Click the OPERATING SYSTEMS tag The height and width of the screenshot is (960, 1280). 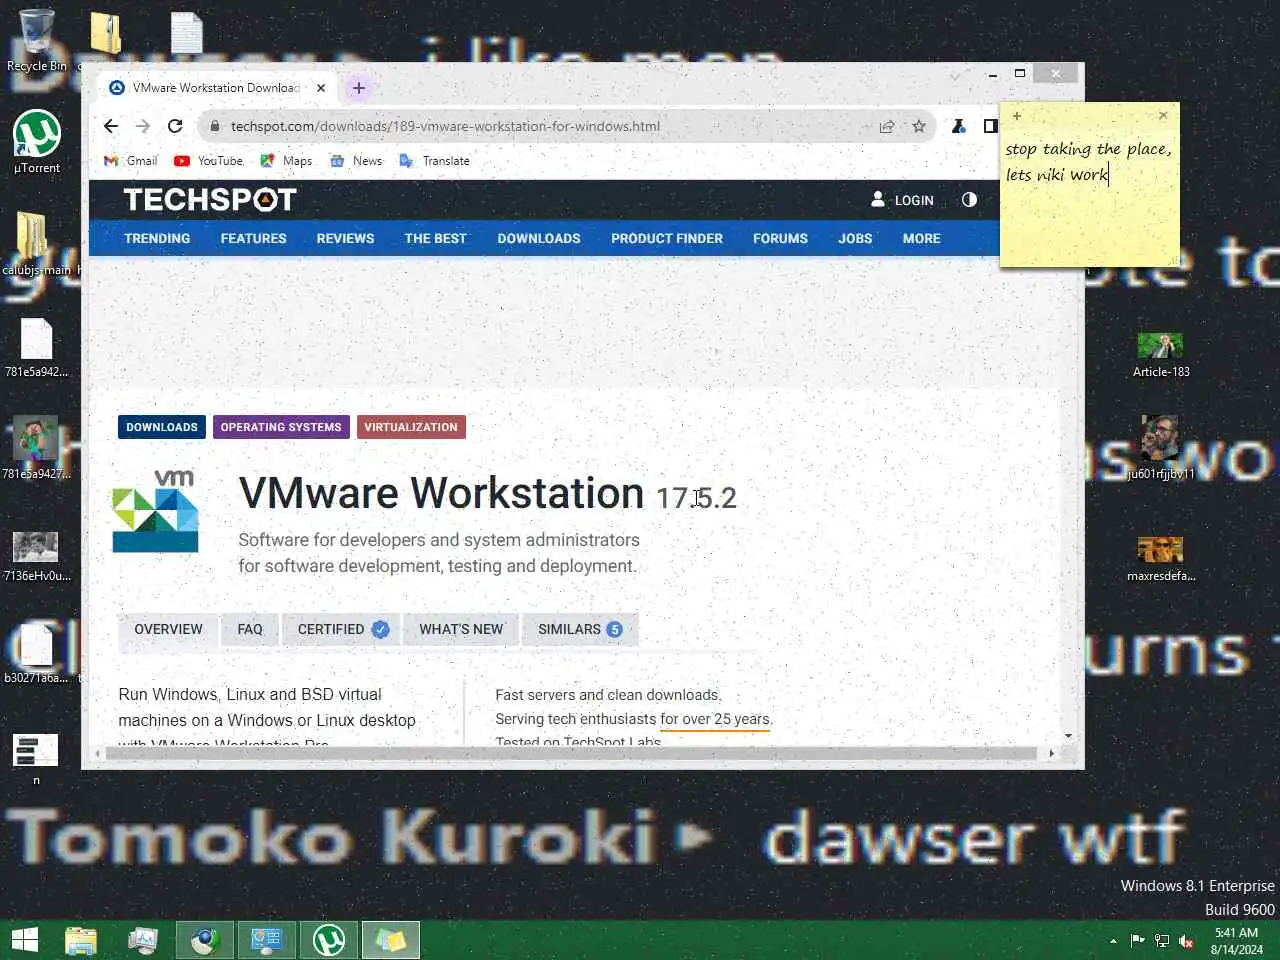(x=281, y=427)
